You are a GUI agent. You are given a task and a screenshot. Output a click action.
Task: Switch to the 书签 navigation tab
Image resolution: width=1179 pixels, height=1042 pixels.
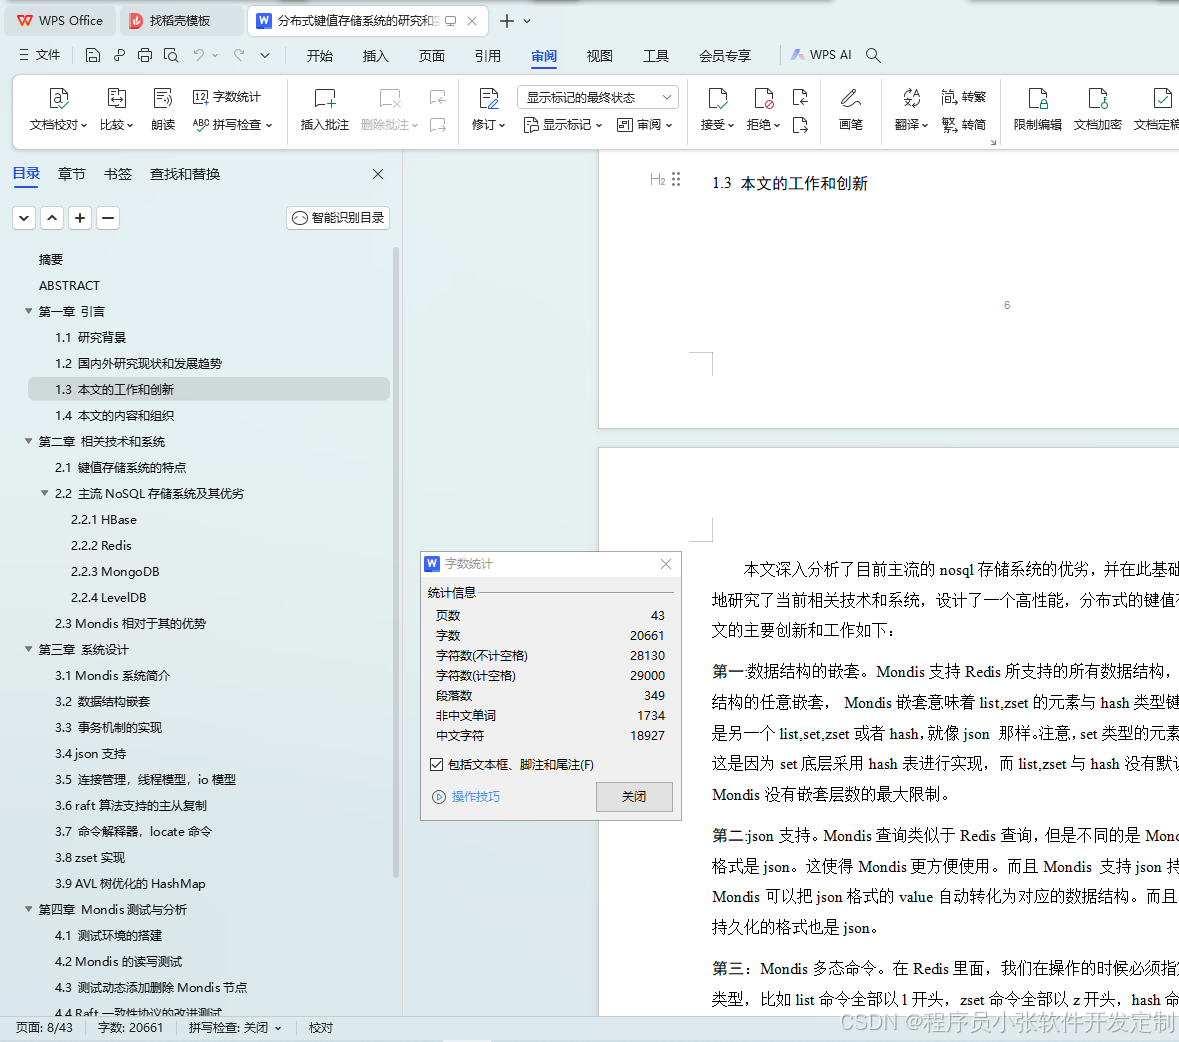pos(117,174)
